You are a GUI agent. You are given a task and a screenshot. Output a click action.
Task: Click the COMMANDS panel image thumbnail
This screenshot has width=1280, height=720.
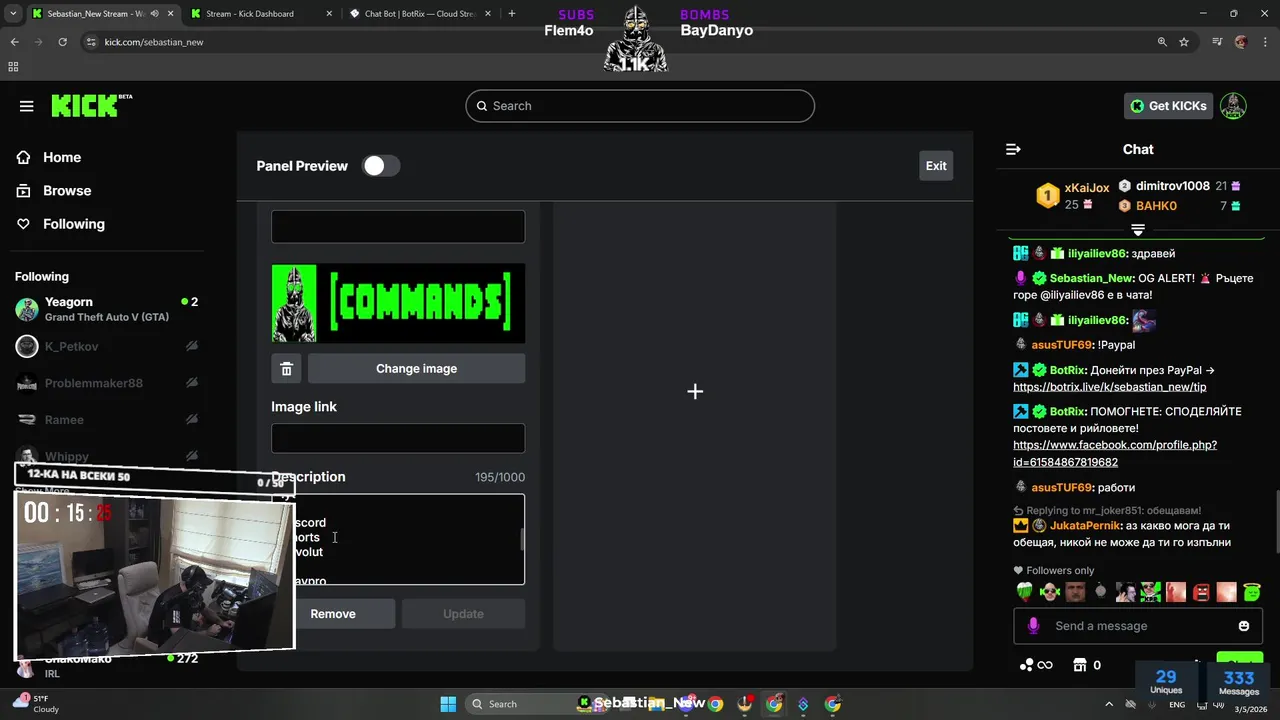point(398,303)
